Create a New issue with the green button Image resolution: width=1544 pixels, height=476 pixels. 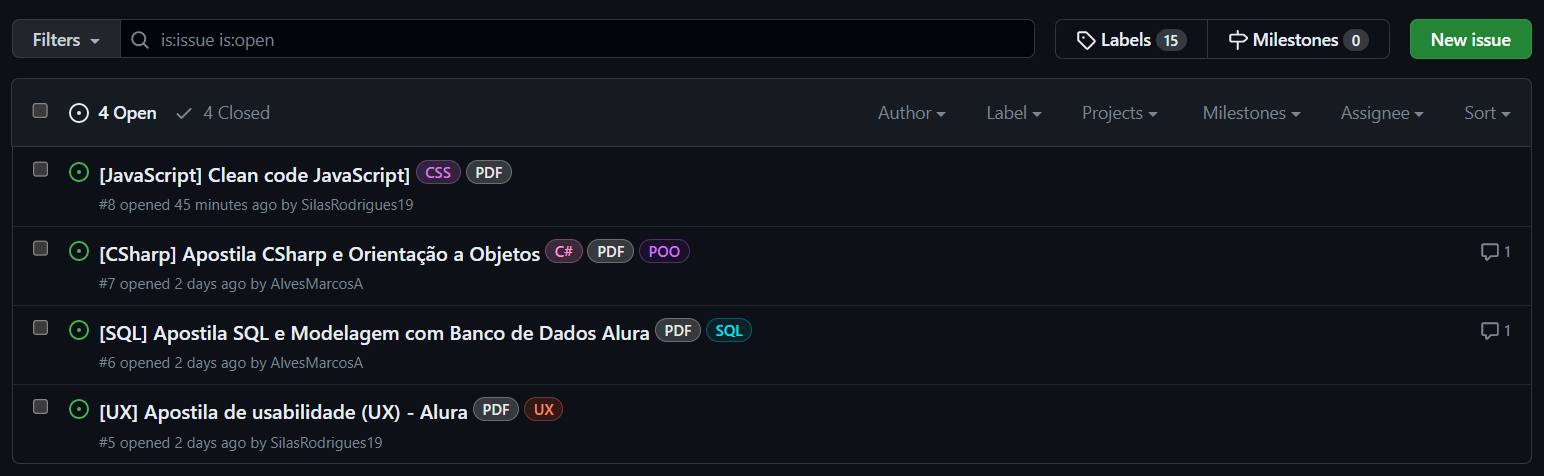point(1470,40)
